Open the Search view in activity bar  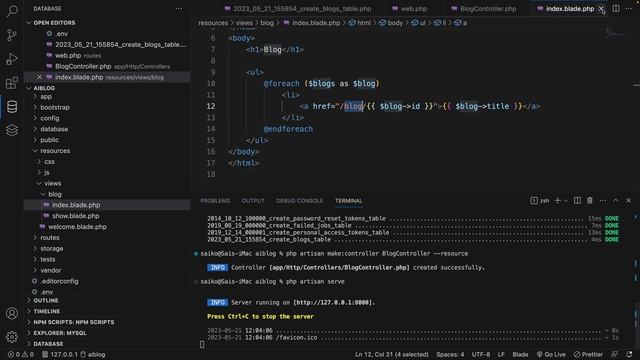12,11
